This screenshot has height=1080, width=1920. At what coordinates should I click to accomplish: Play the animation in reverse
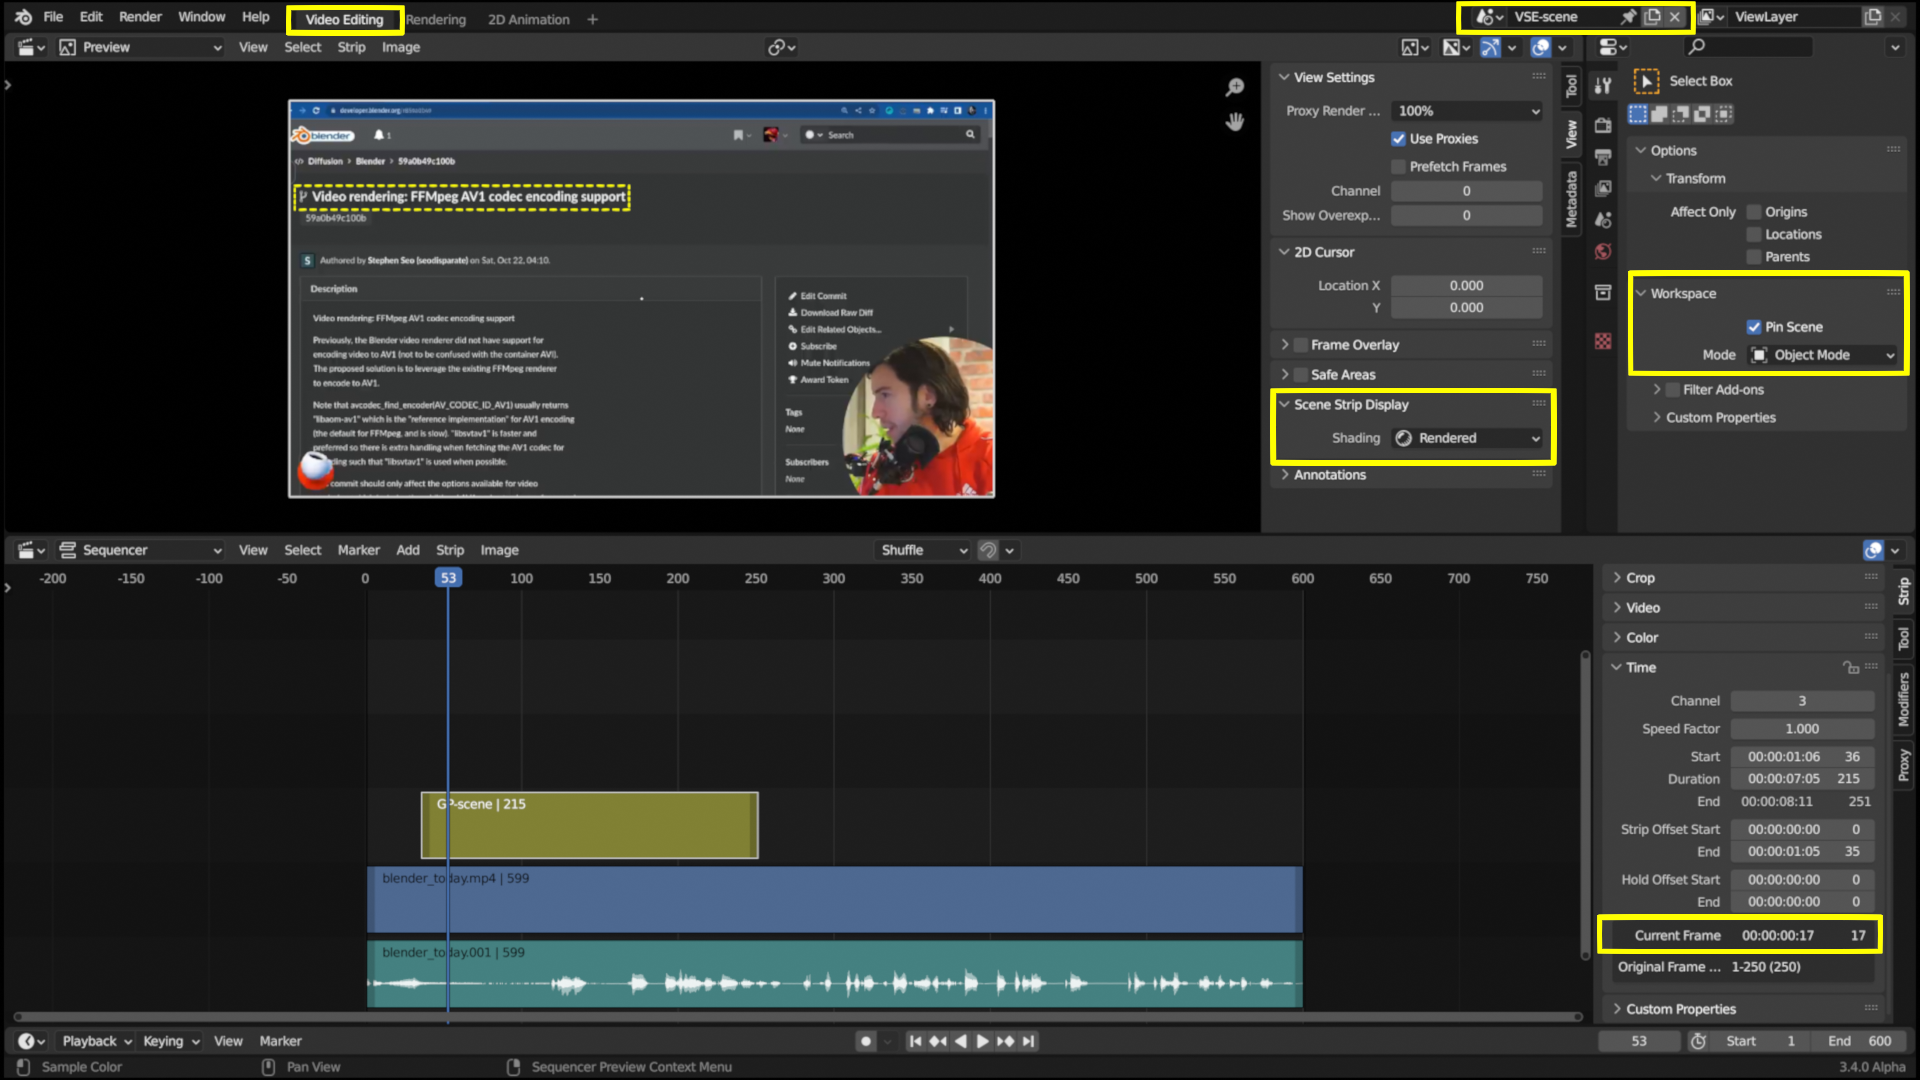960,1041
